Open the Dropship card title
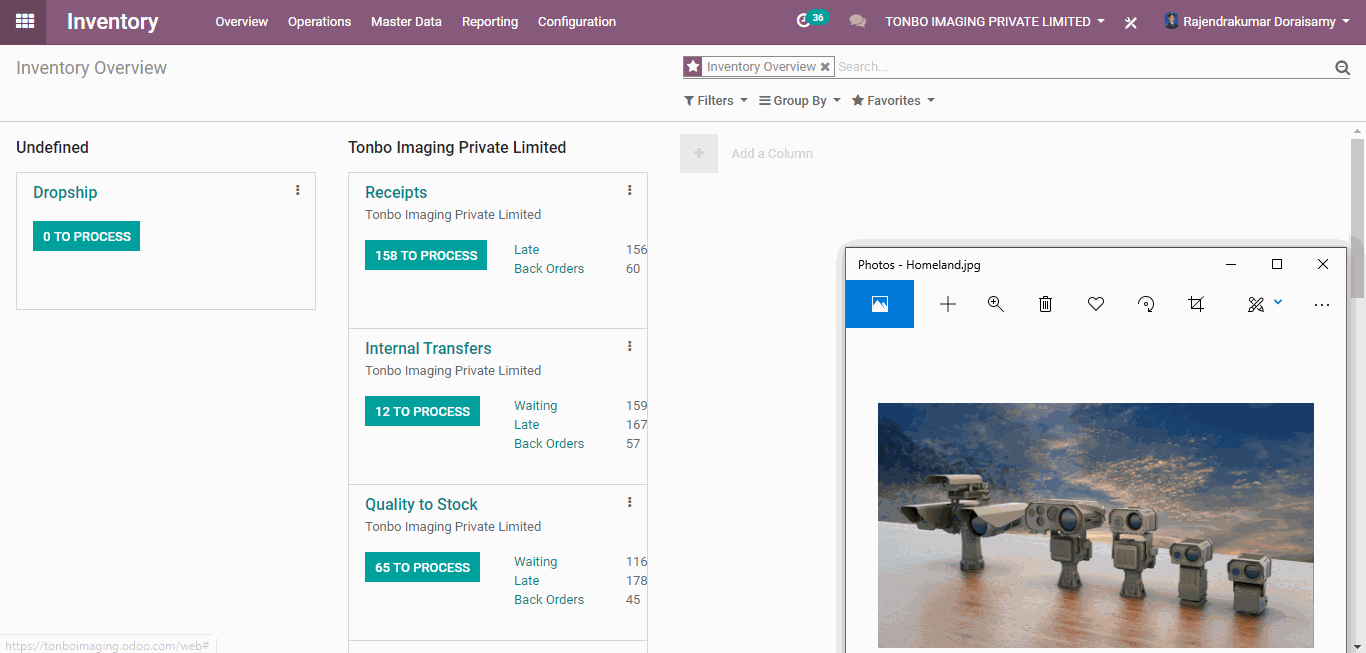Viewport: 1366px width, 653px height. coord(65,192)
